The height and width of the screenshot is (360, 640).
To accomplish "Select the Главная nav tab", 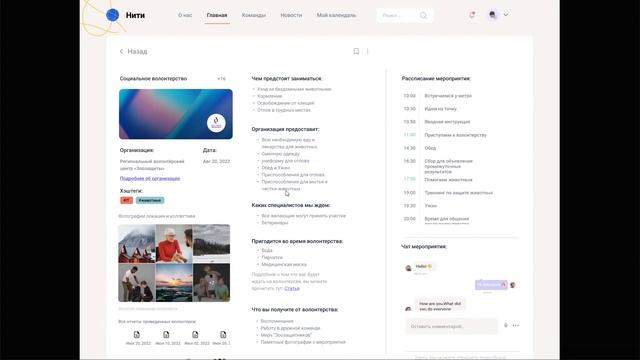I will click(217, 15).
